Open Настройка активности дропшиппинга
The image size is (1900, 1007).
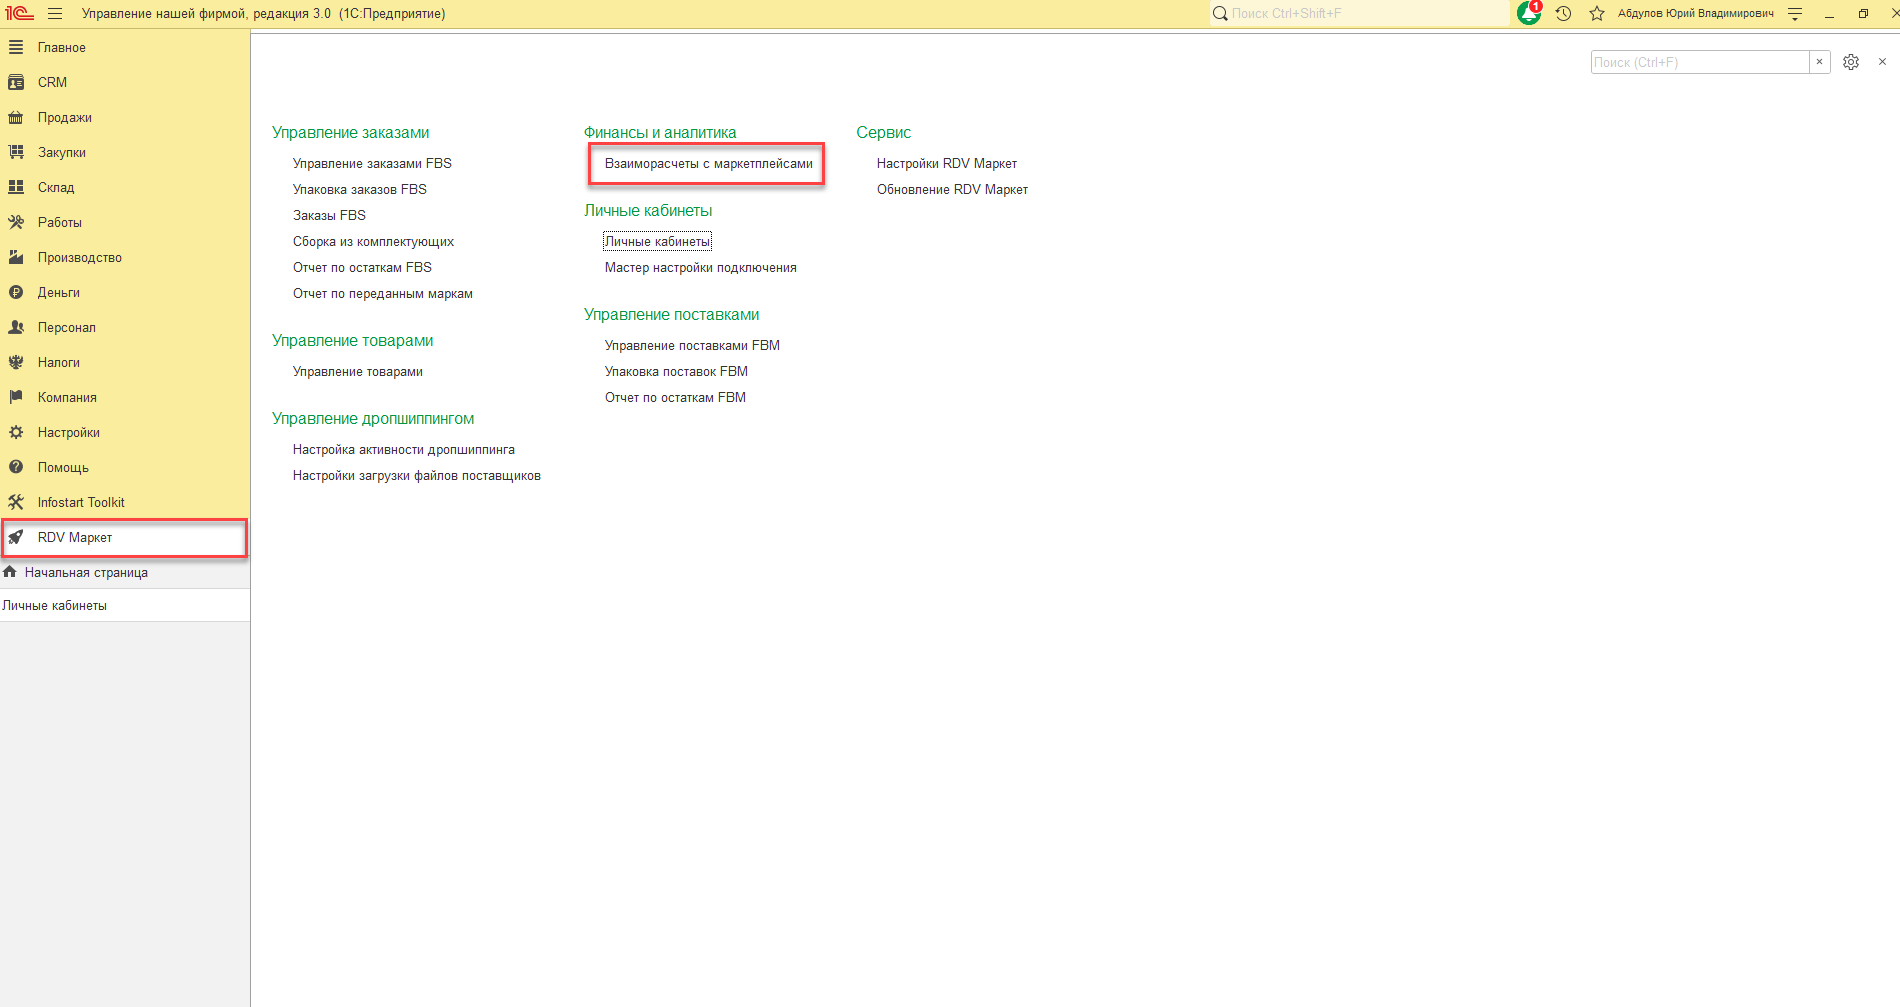click(404, 449)
